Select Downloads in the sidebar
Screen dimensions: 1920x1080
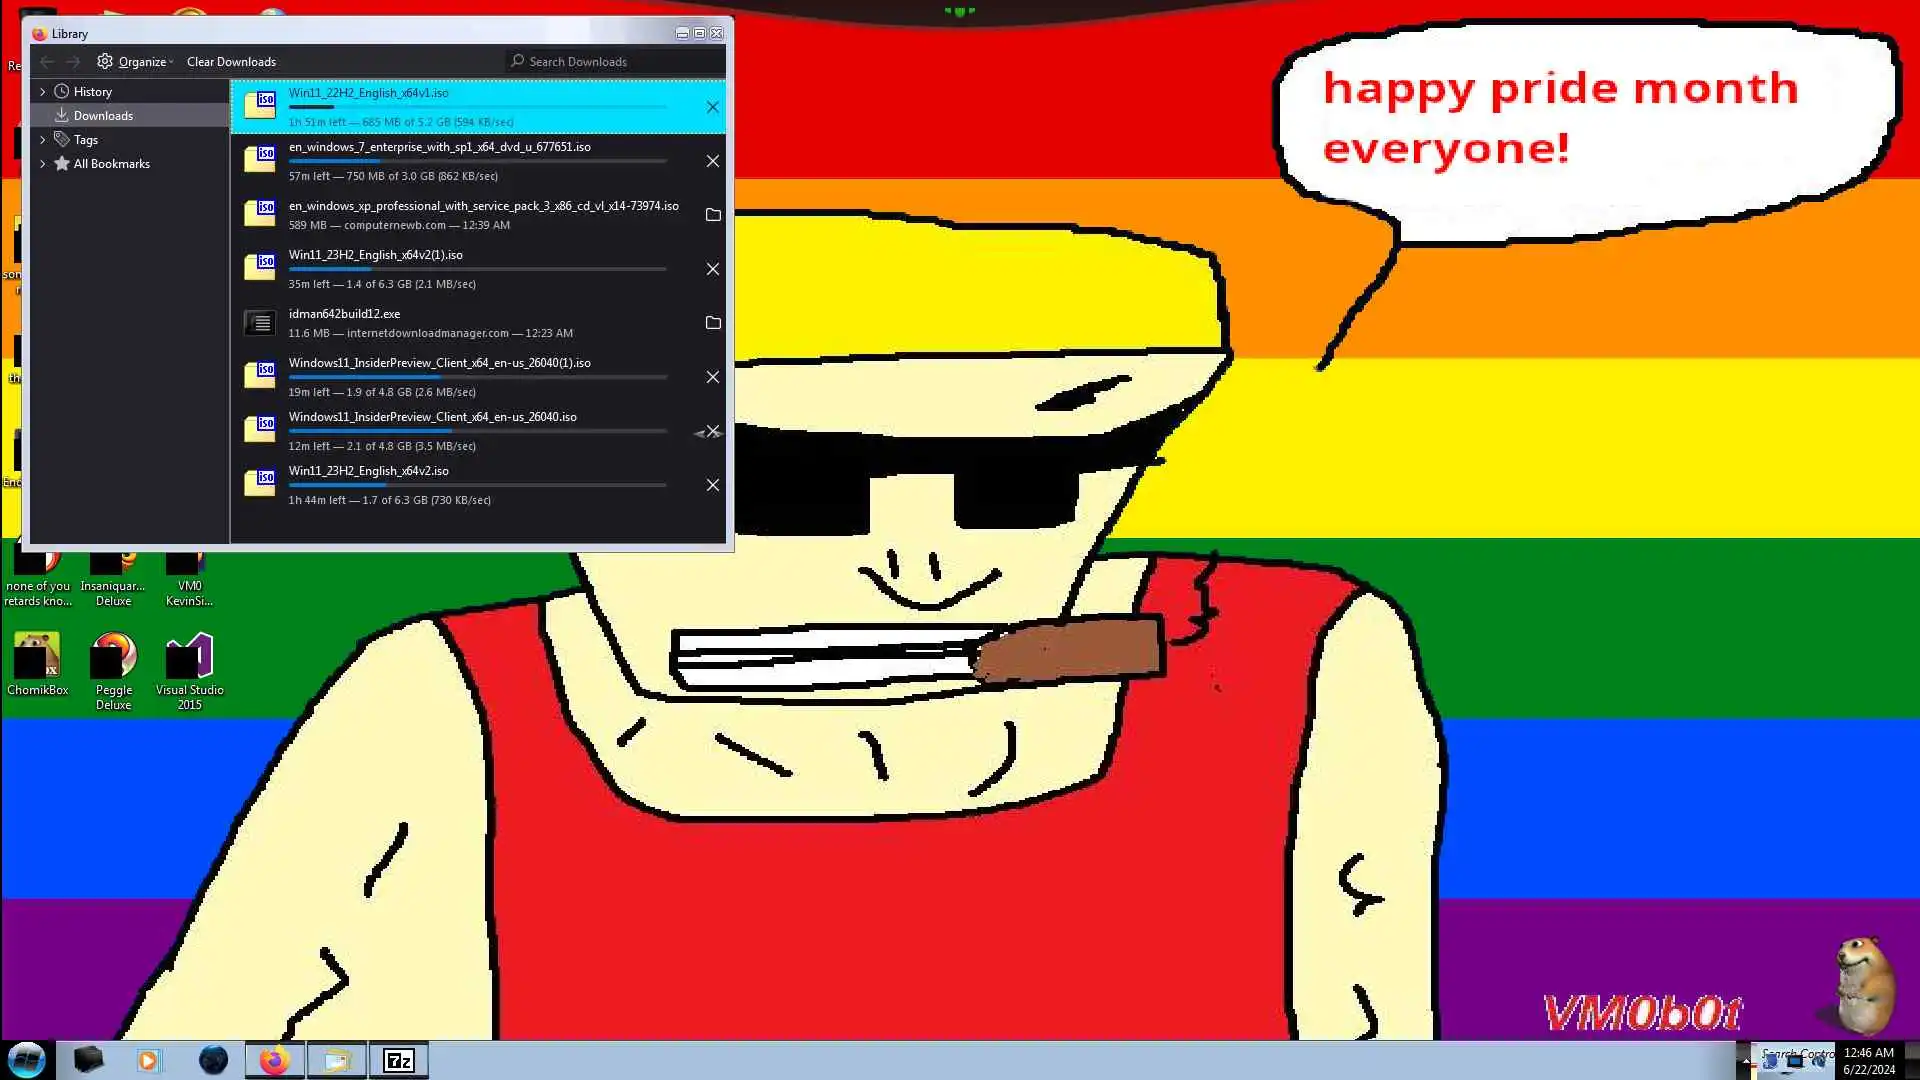103,116
